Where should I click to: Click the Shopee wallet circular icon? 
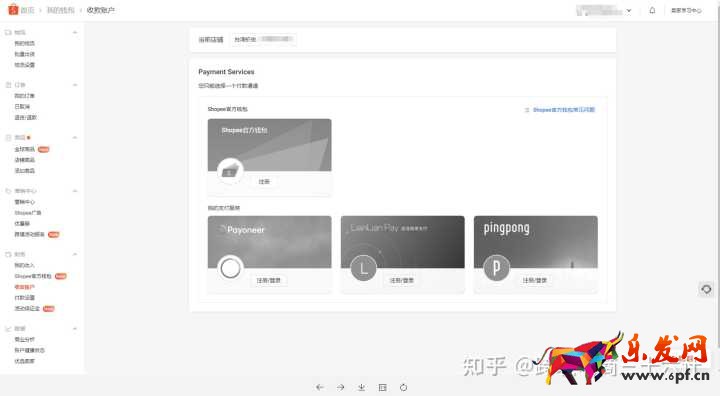click(x=231, y=171)
